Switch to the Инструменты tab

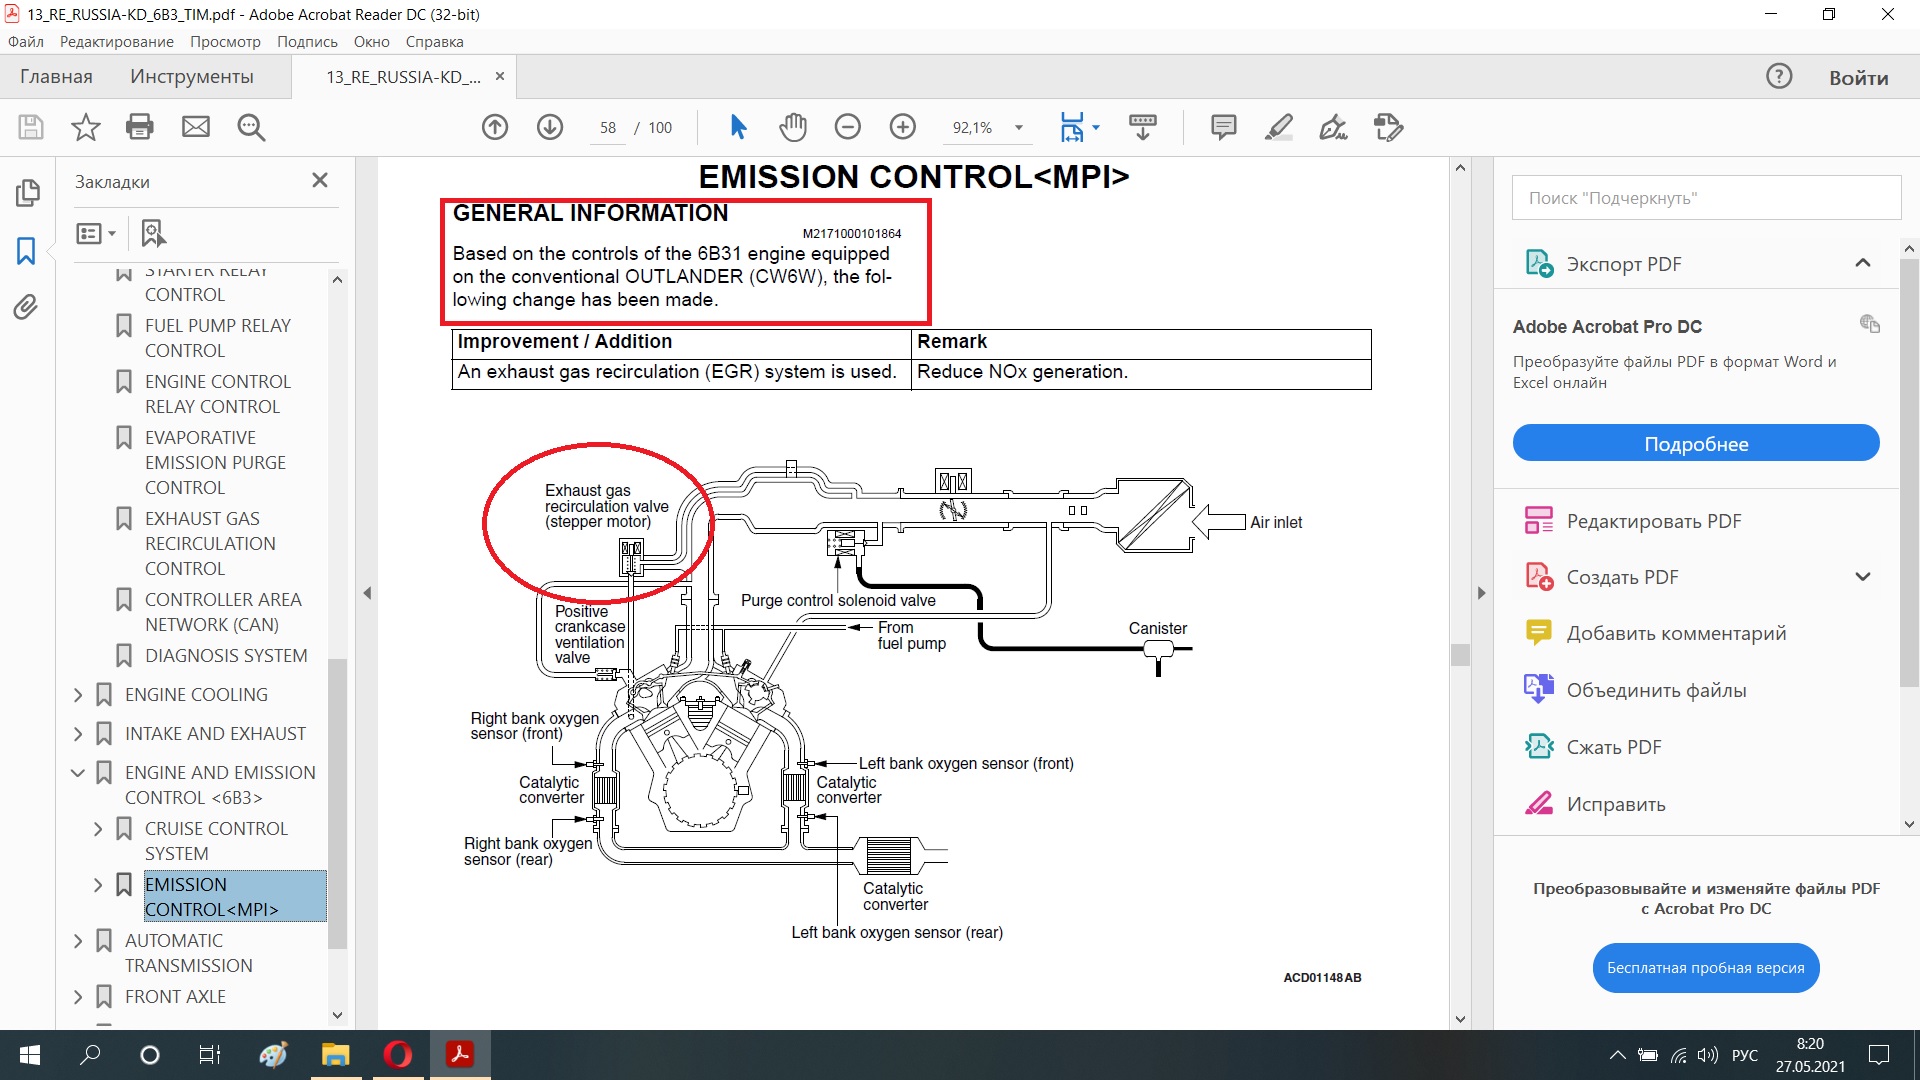pyautogui.click(x=191, y=77)
